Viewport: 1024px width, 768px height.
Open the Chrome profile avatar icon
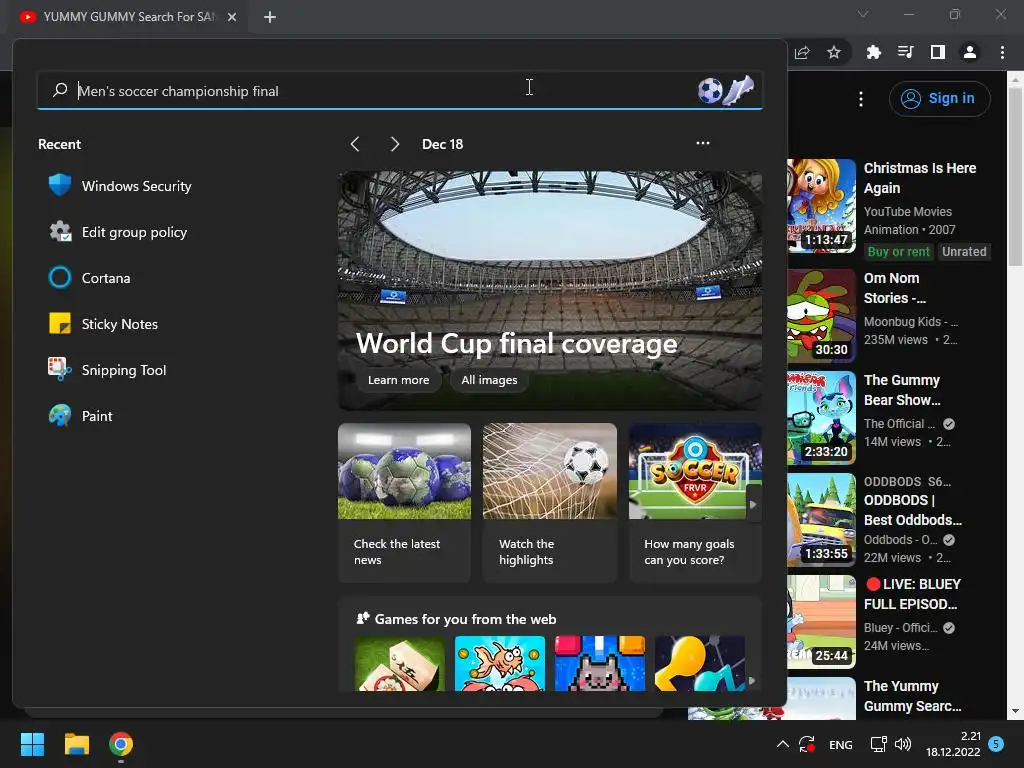[x=970, y=52]
